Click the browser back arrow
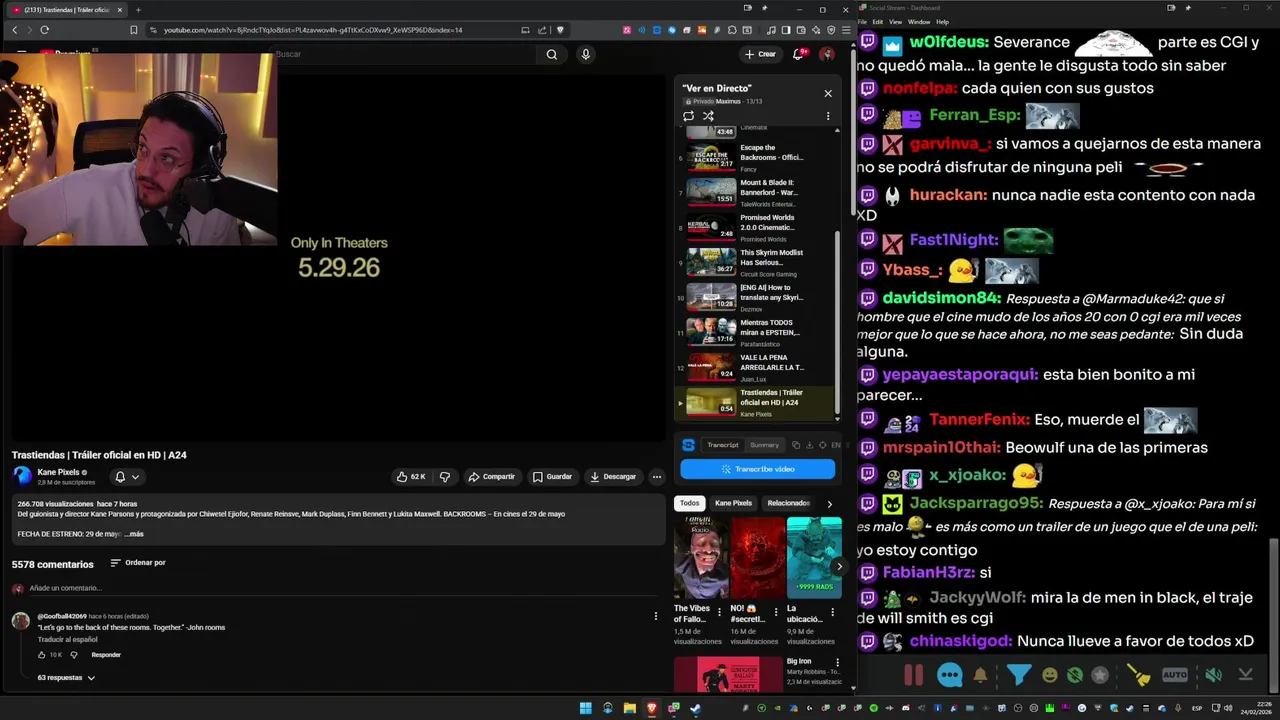 [15, 30]
